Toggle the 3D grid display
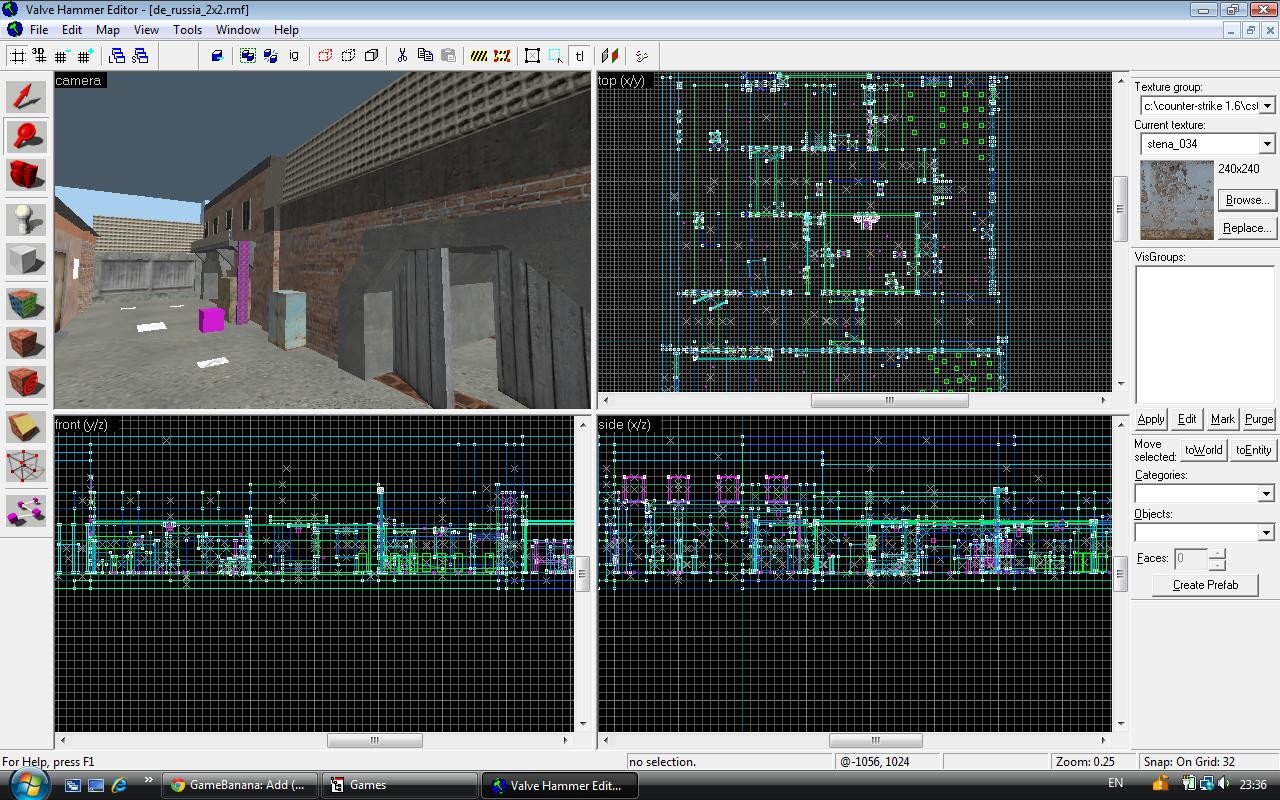 point(39,56)
